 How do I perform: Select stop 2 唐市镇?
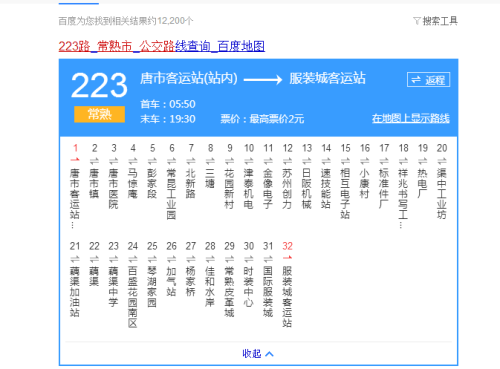click(x=94, y=183)
